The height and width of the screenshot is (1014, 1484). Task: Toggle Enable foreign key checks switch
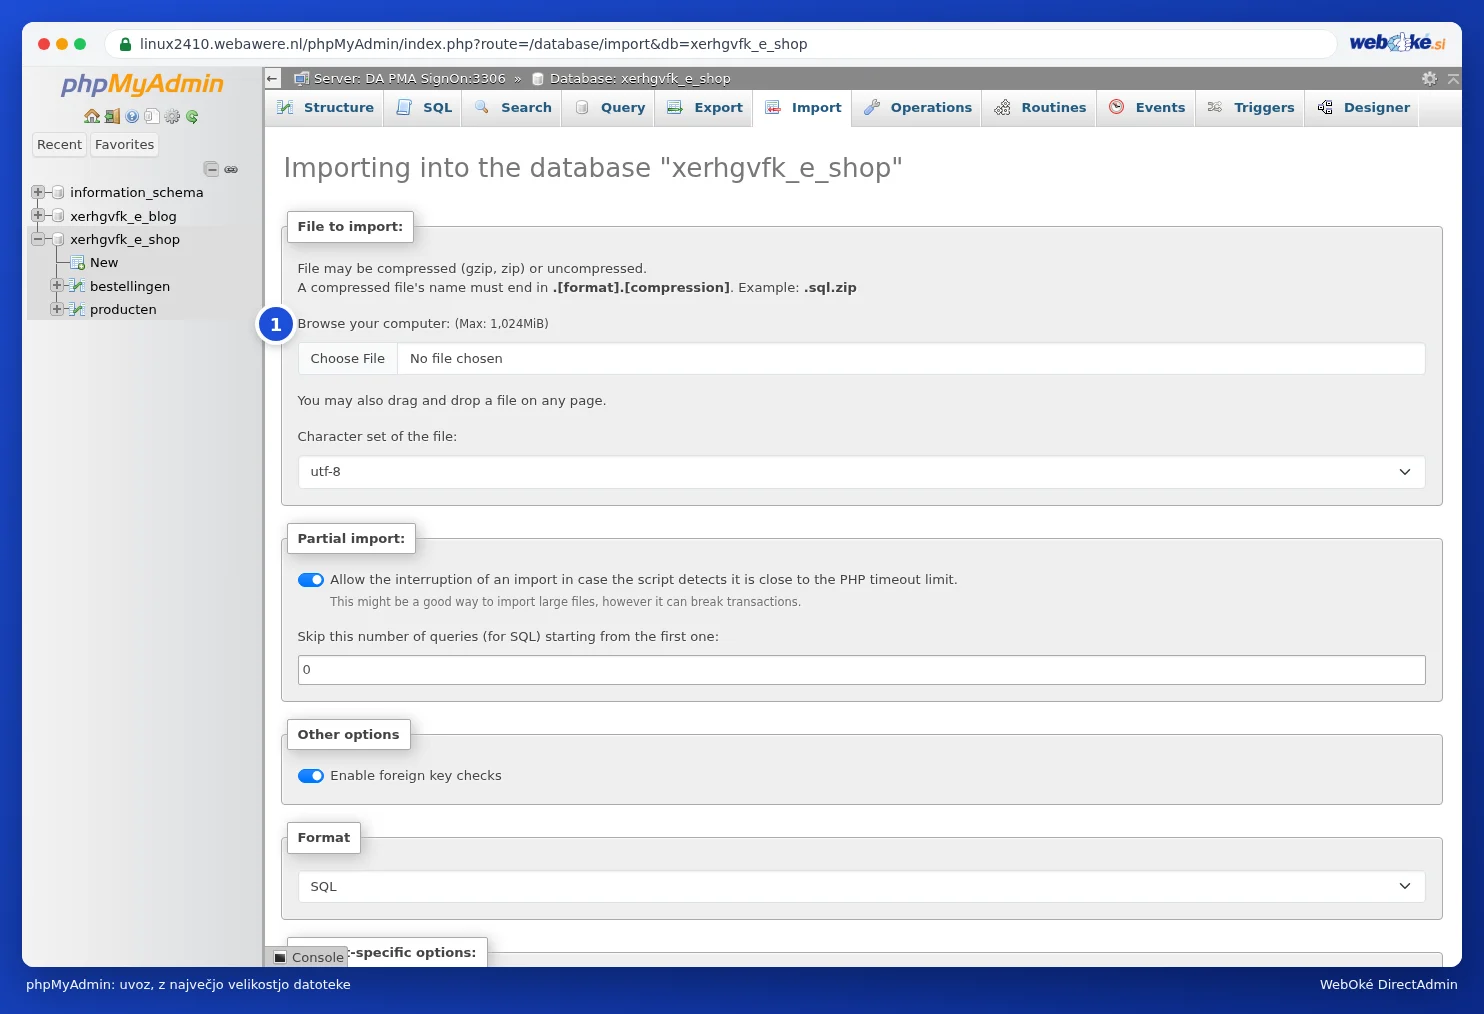tap(311, 776)
